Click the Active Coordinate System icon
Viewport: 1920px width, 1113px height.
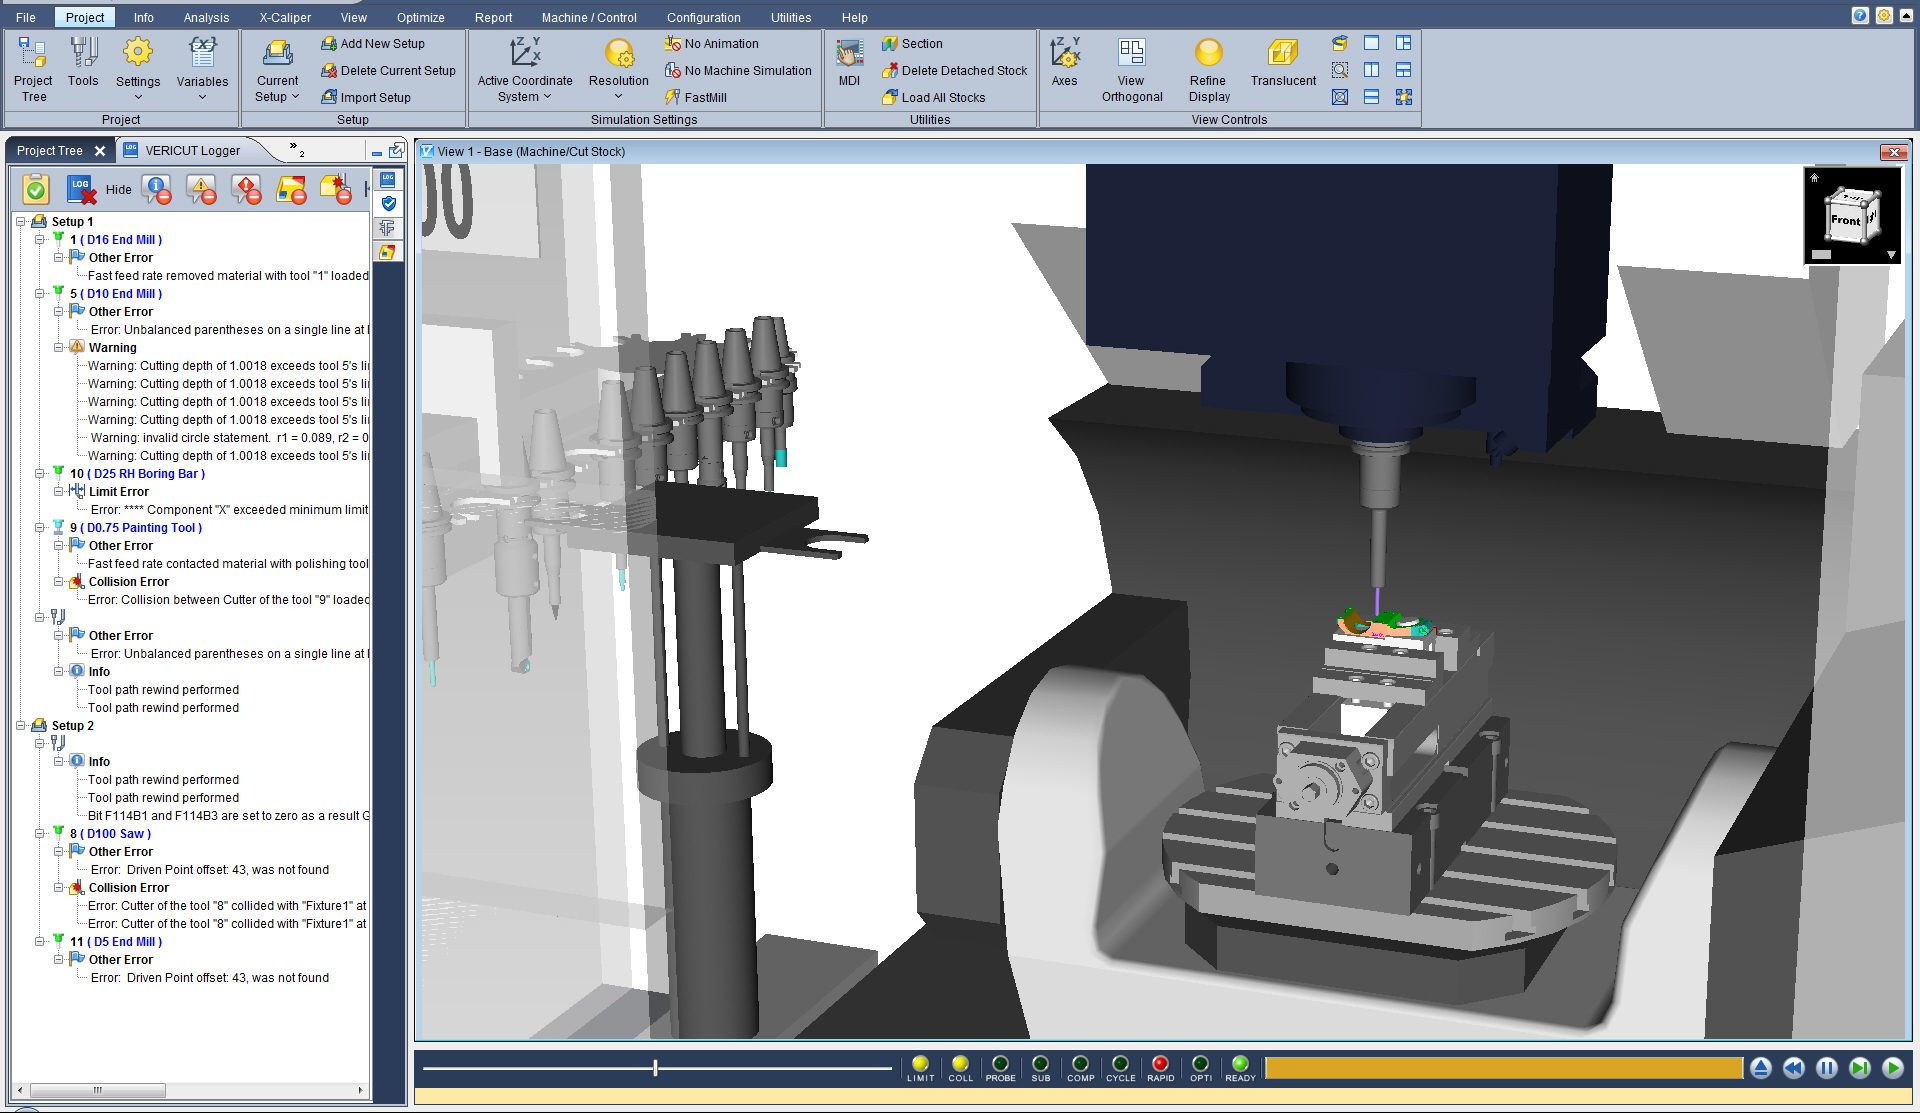point(523,62)
